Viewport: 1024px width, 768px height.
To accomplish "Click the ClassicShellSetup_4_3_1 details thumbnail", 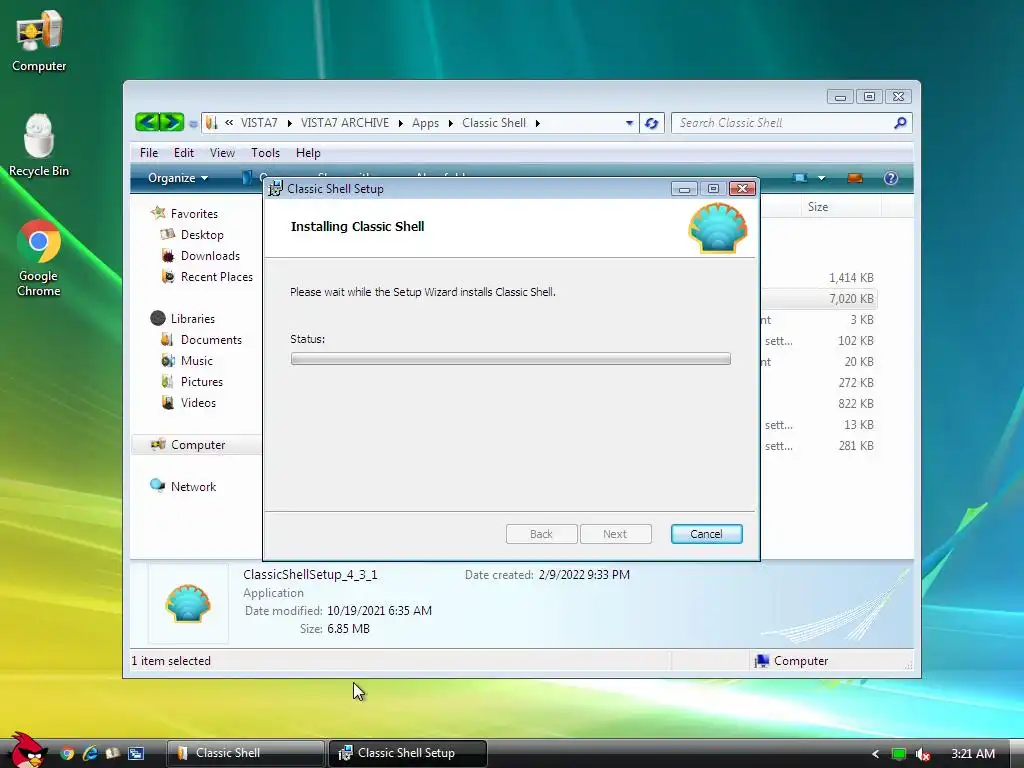I will [x=188, y=603].
